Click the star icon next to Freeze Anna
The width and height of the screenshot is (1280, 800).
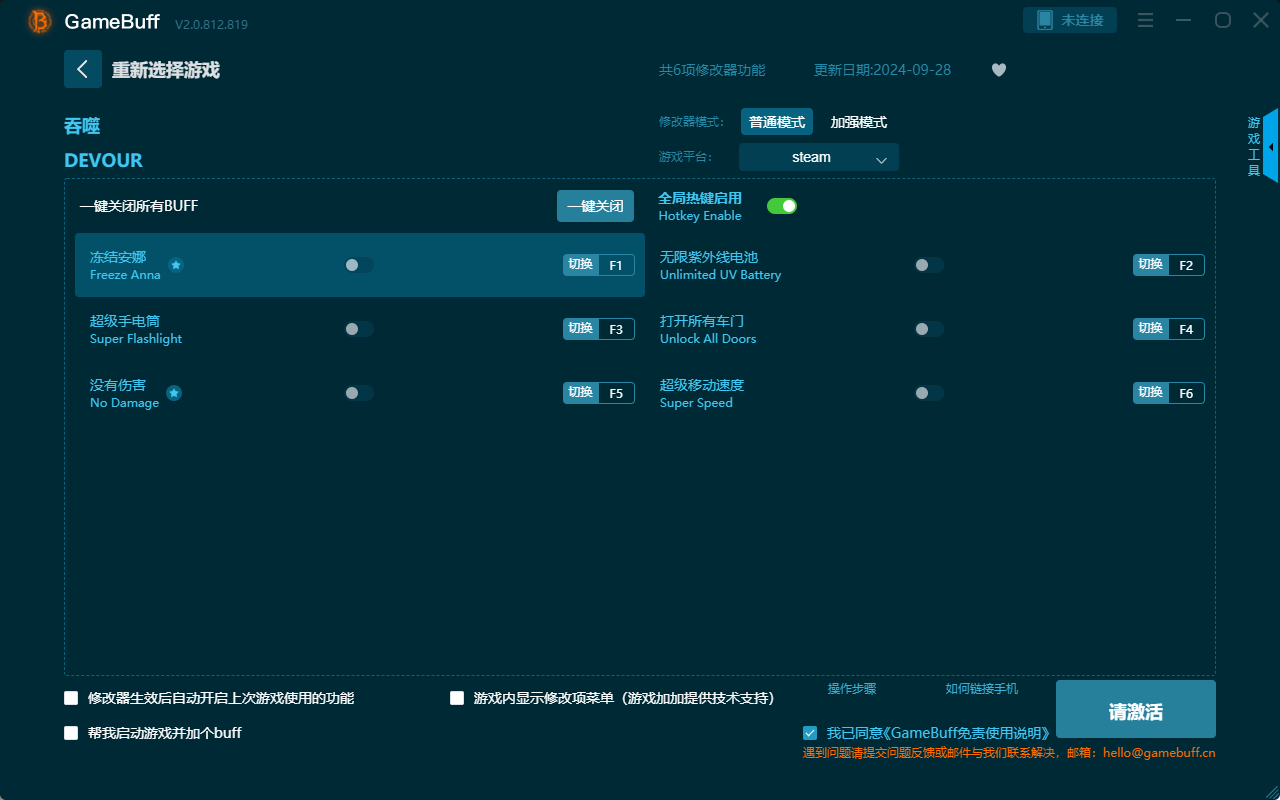tap(176, 265)
